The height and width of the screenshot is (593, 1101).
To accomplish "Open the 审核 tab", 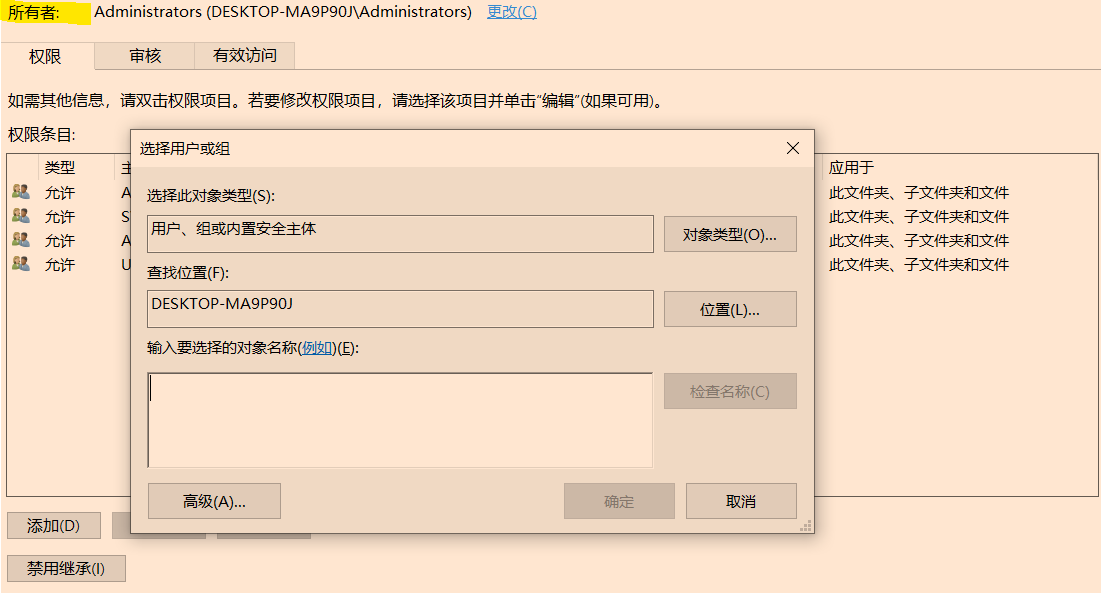I will (x=145, y=55).
